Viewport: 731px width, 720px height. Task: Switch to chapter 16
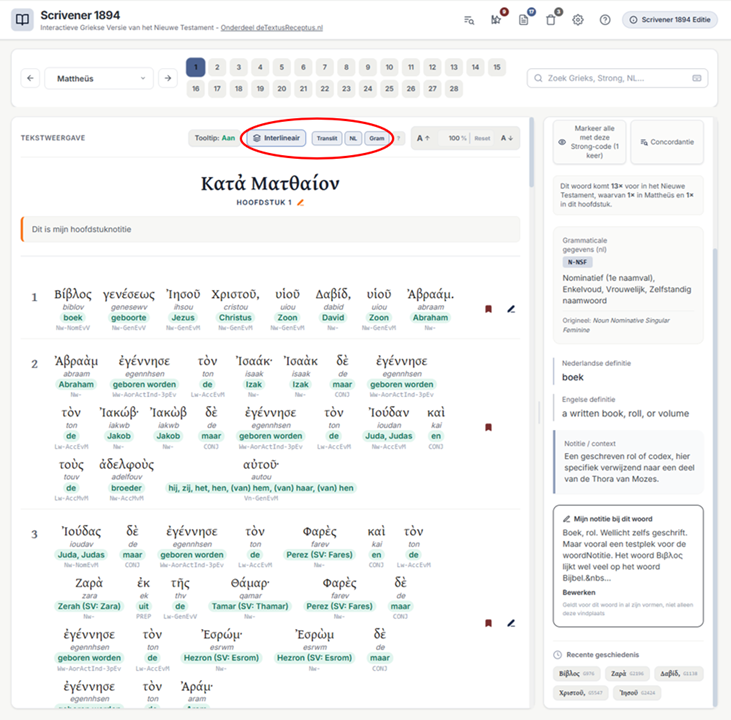[196, 89]
